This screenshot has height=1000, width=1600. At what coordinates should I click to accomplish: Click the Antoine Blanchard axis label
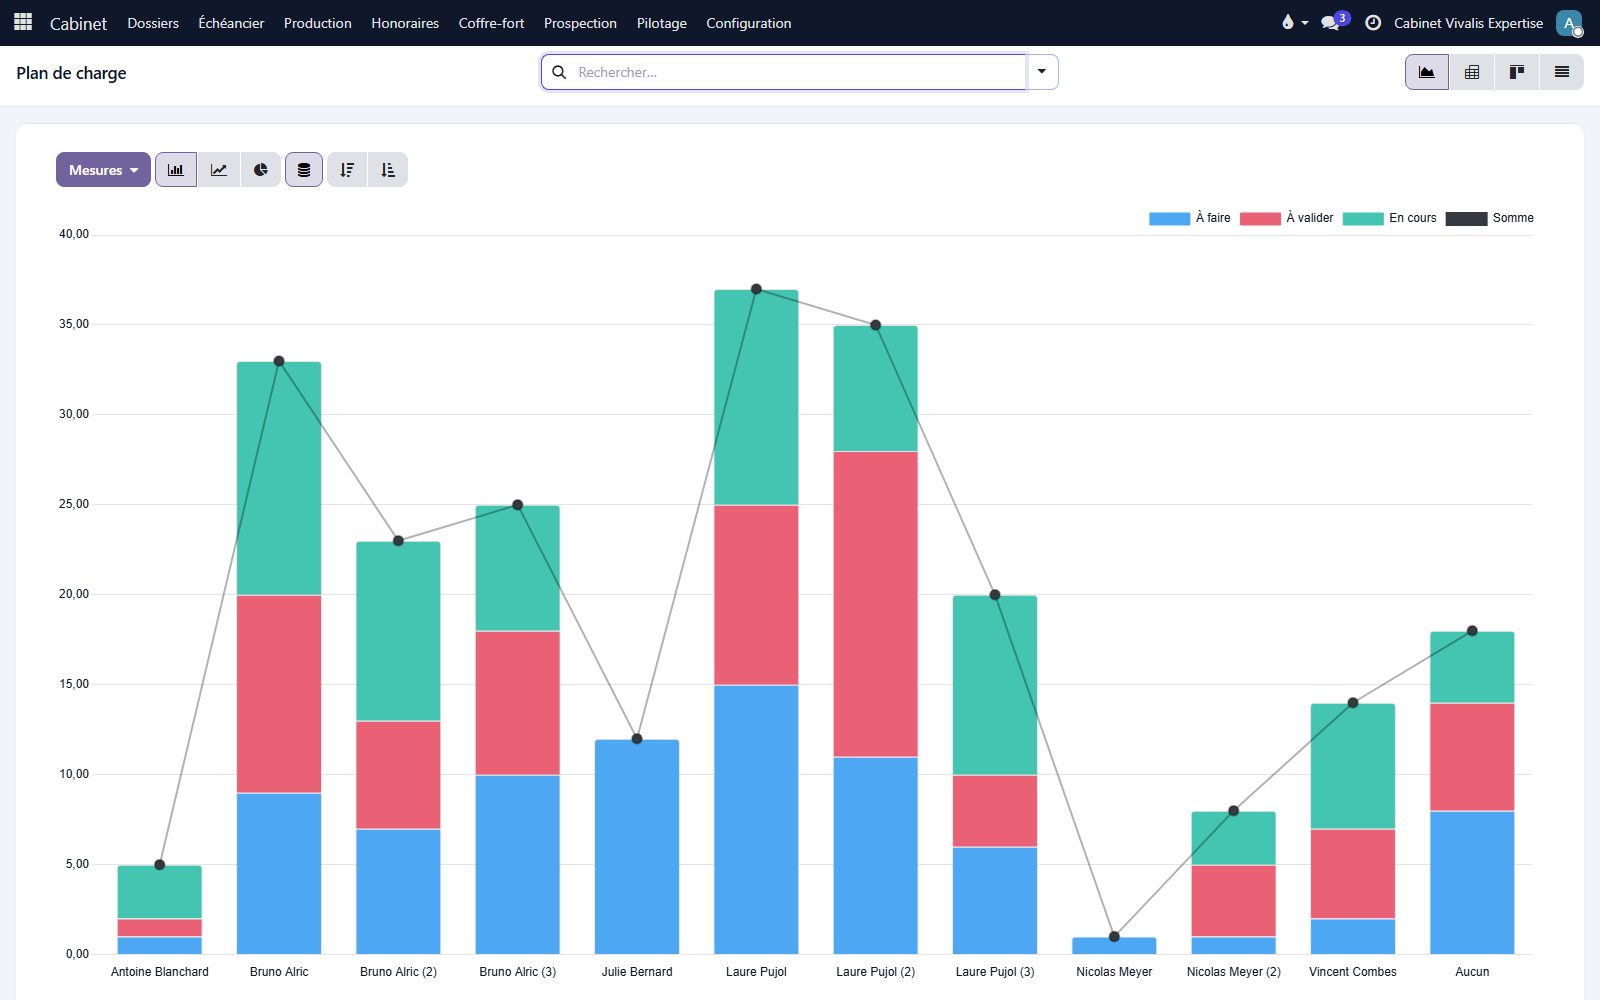[x=160, y=972]
